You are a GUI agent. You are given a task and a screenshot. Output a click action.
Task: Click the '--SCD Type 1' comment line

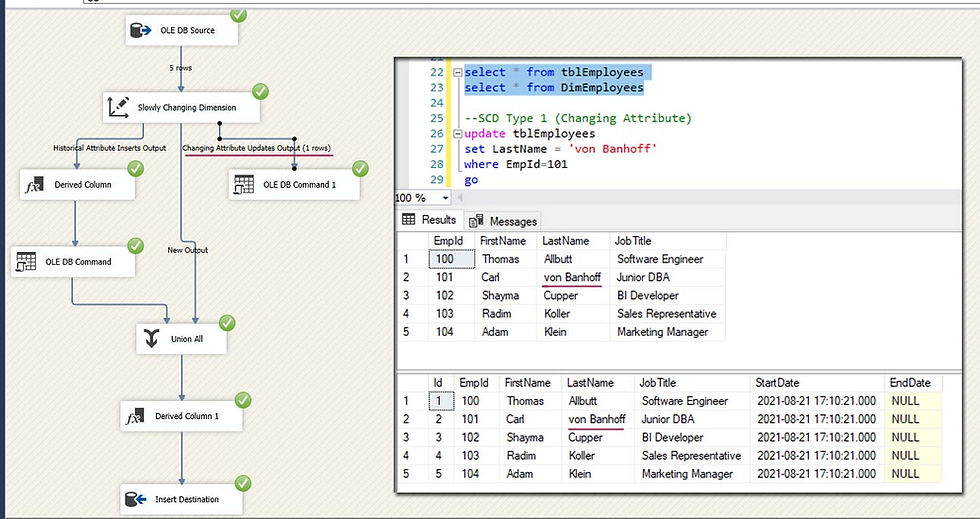(578, 118)
